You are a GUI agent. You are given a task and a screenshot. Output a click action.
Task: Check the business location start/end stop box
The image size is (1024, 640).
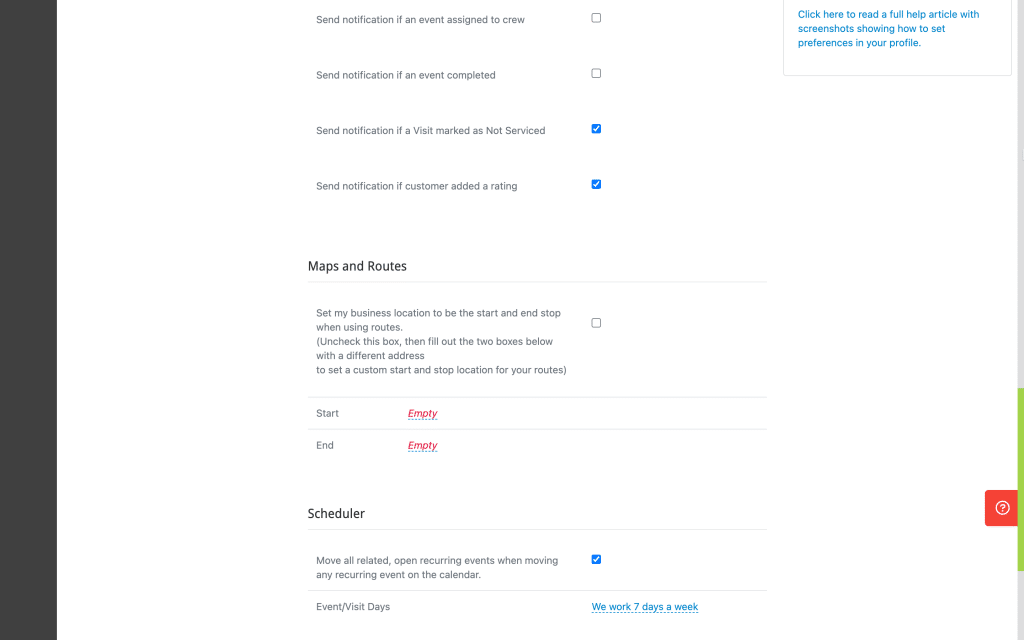click(x=596, y=322)
